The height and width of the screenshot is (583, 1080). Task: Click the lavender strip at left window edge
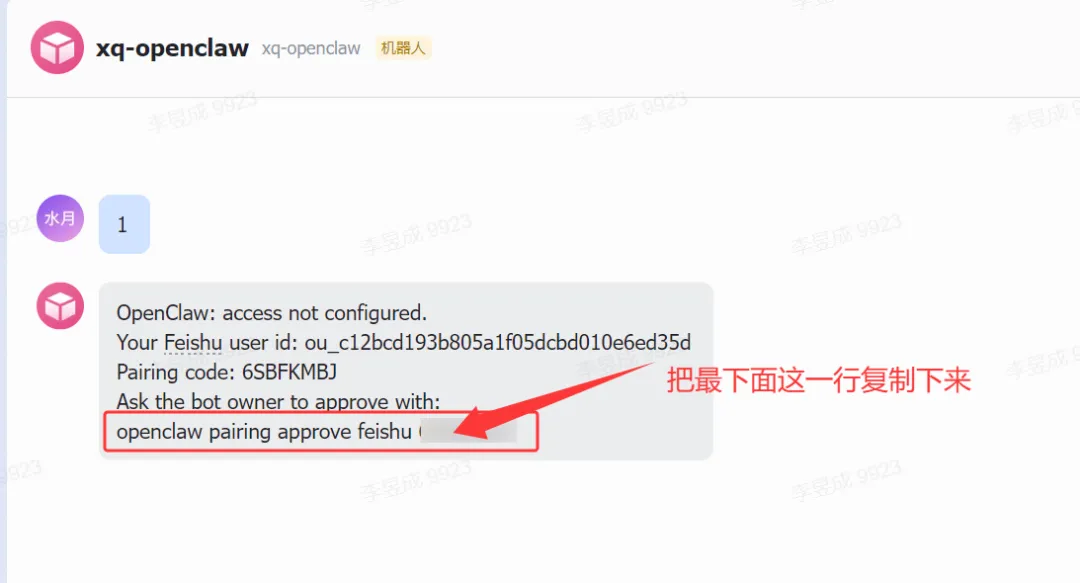(x=3, y=292)
